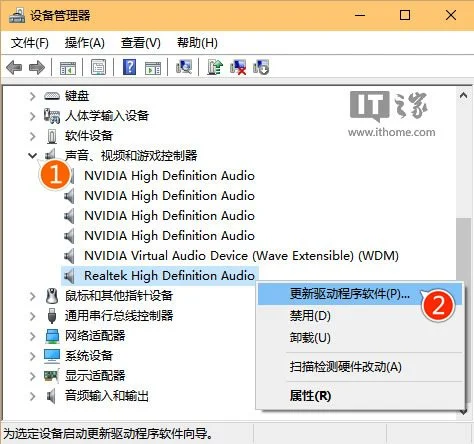Image resolution: width=474 pixels, height=444 pixels.
Task: Expand the 网络适配器 category
Action: pyautogui.click(x=32, y=336)
